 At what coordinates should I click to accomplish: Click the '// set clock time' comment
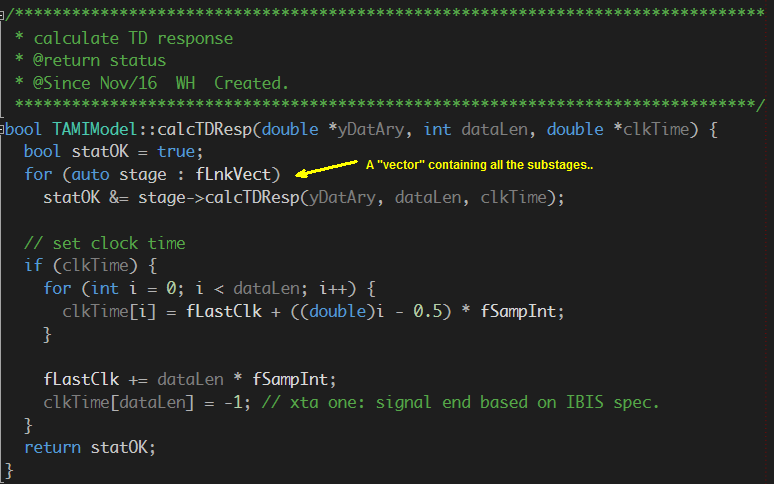pyautogui.click(x=104, y=243)
